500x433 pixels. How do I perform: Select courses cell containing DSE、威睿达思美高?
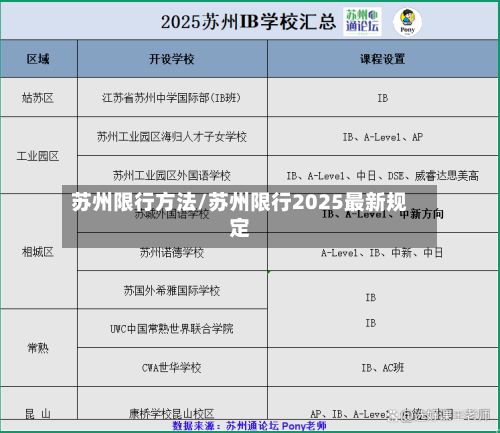coord(383,175)
